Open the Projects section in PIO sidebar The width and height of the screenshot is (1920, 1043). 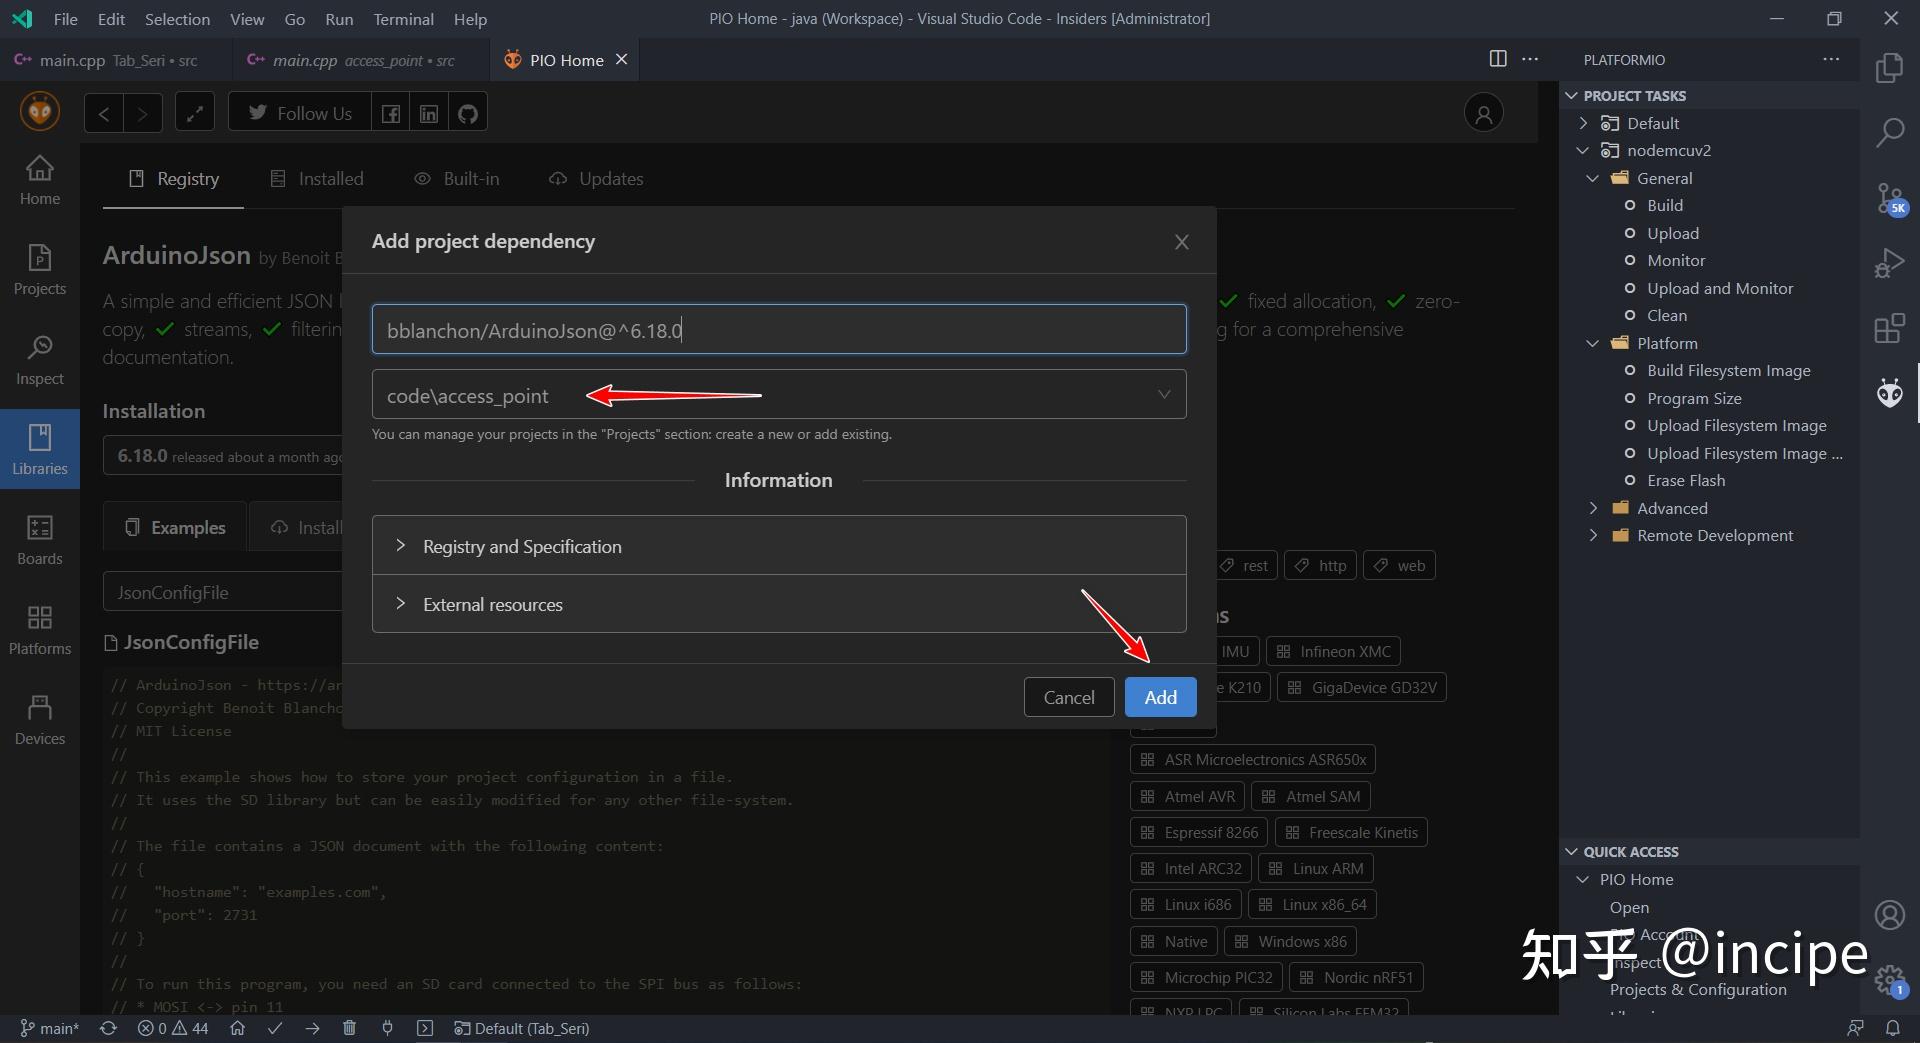click(39, 268)
